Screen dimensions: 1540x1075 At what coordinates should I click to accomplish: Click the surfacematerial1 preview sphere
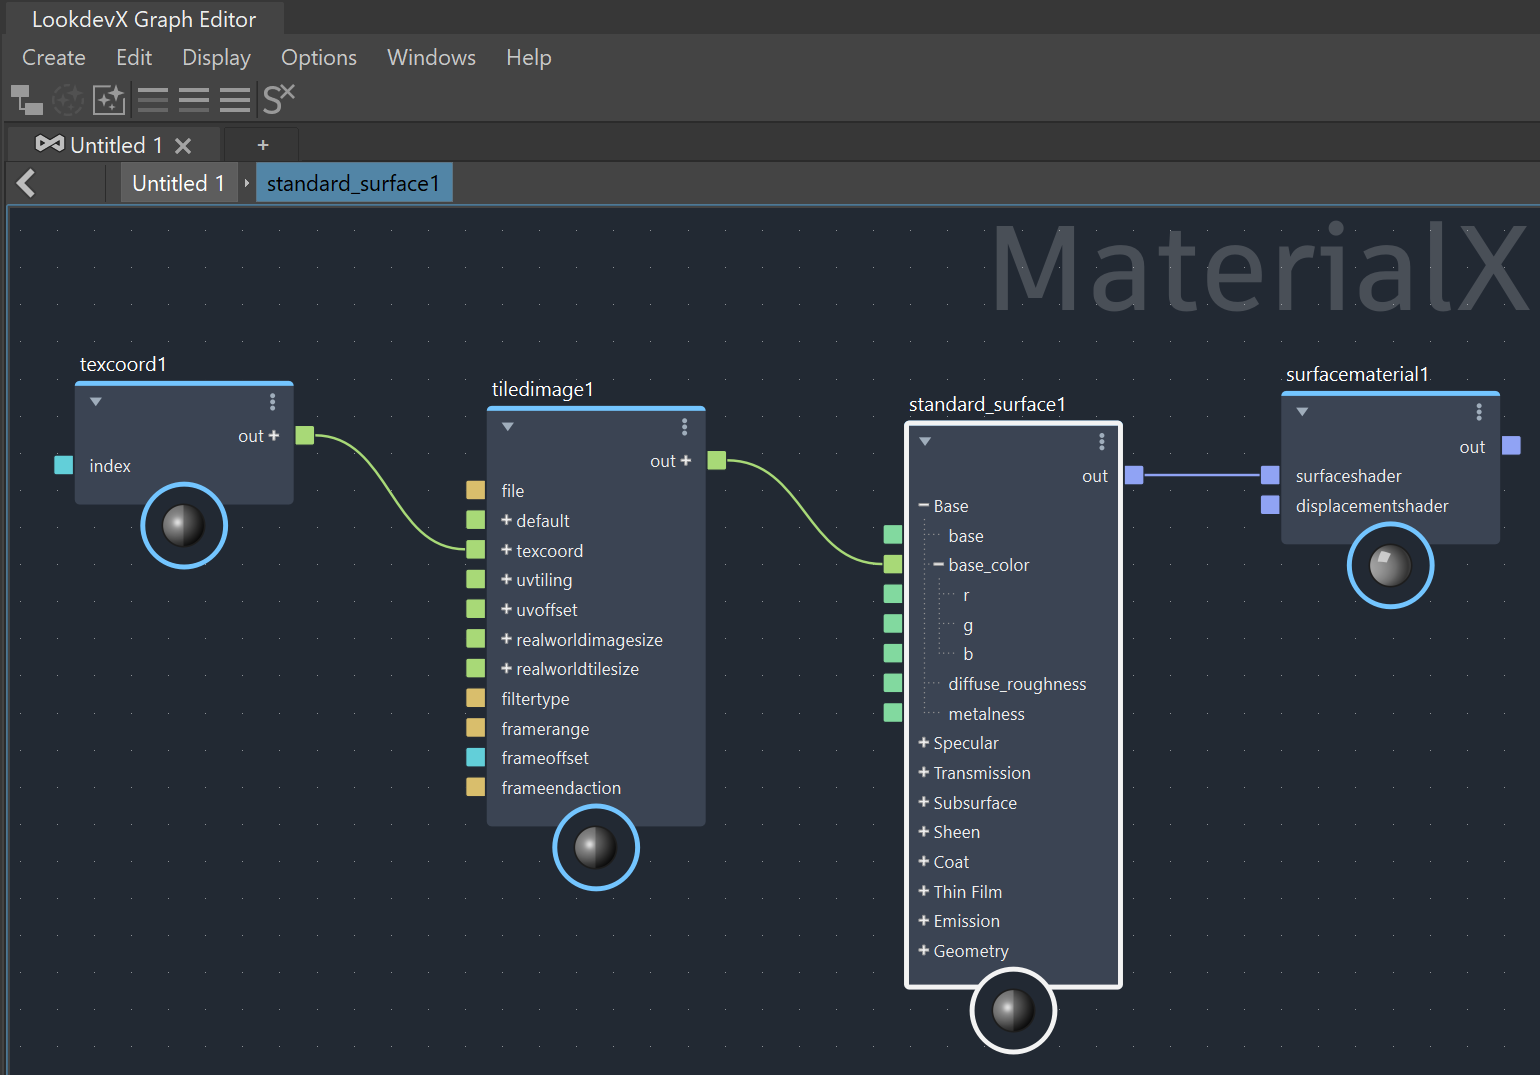point(1390,565)
